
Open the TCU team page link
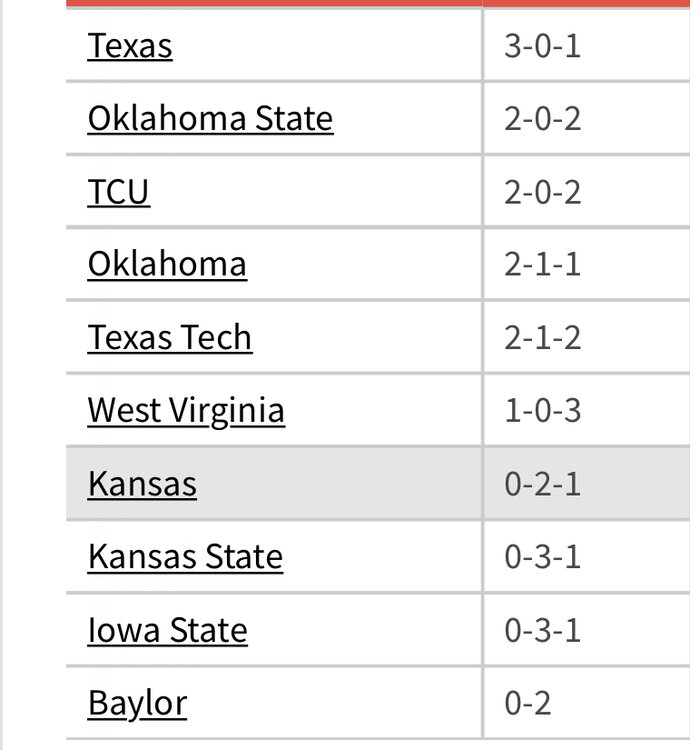118,192
